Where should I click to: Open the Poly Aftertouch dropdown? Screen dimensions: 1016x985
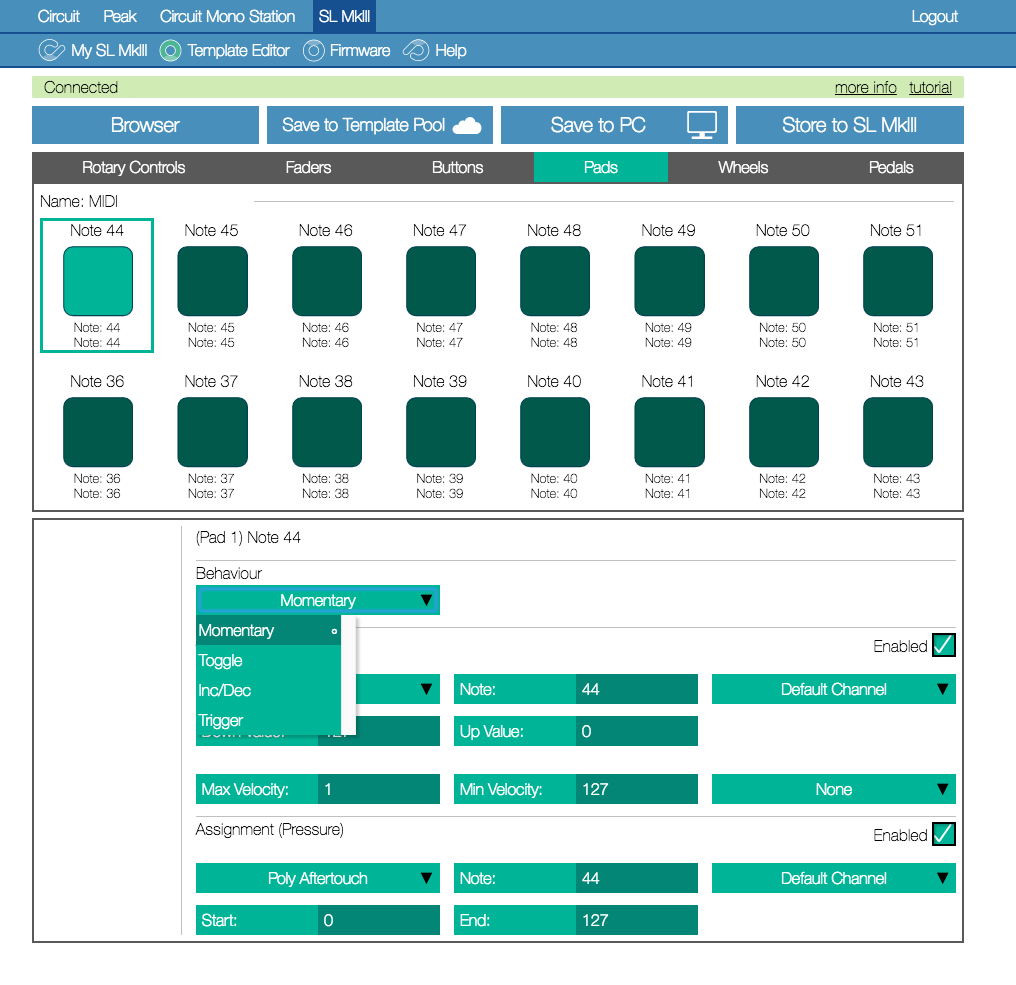318,878
